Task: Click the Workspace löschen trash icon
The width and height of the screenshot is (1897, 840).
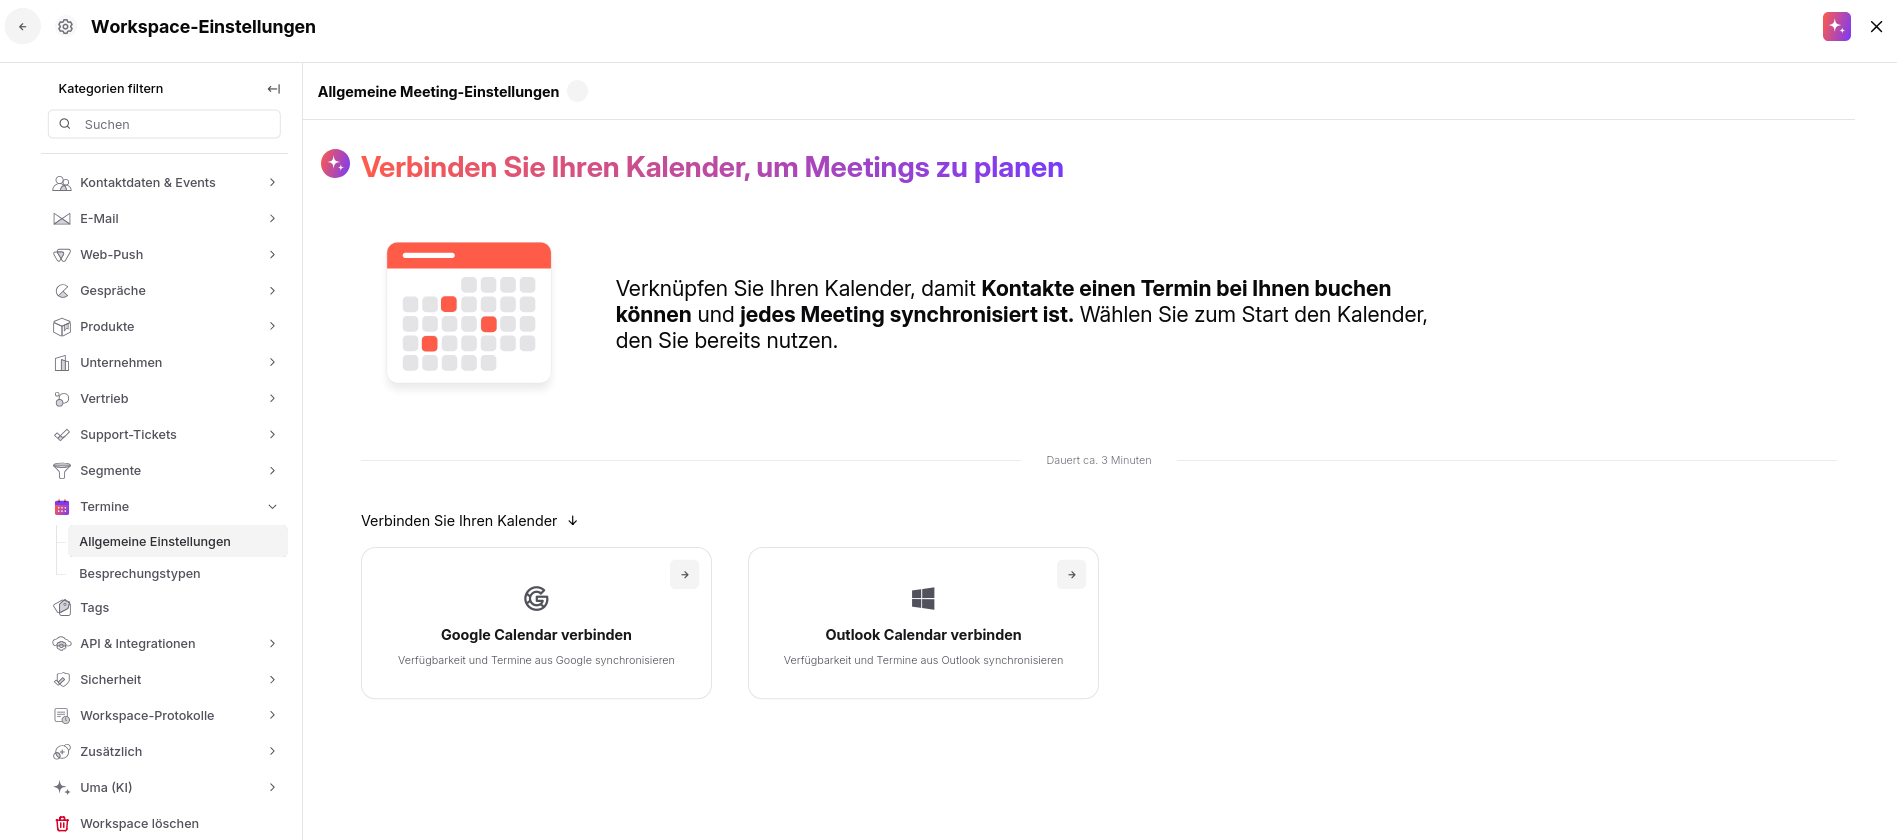Action: pos(62,824)
